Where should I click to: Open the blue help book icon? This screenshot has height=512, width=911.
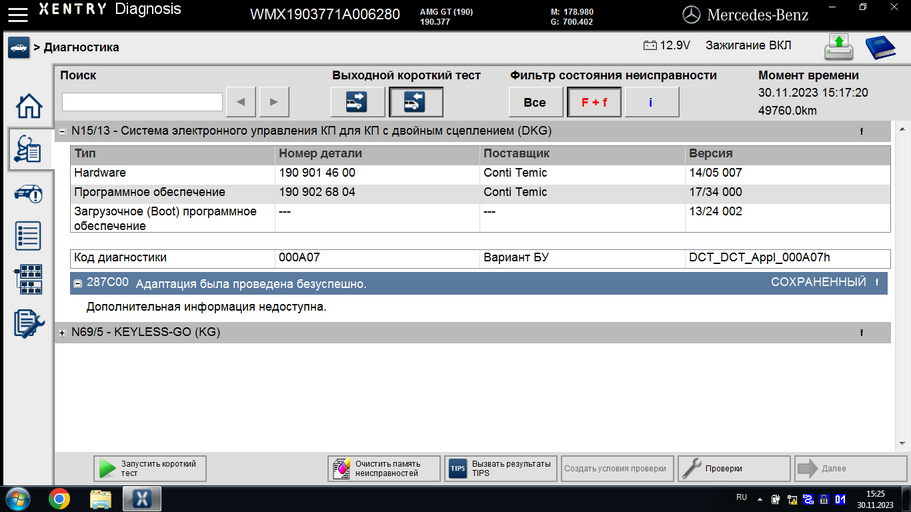(880, 48)
